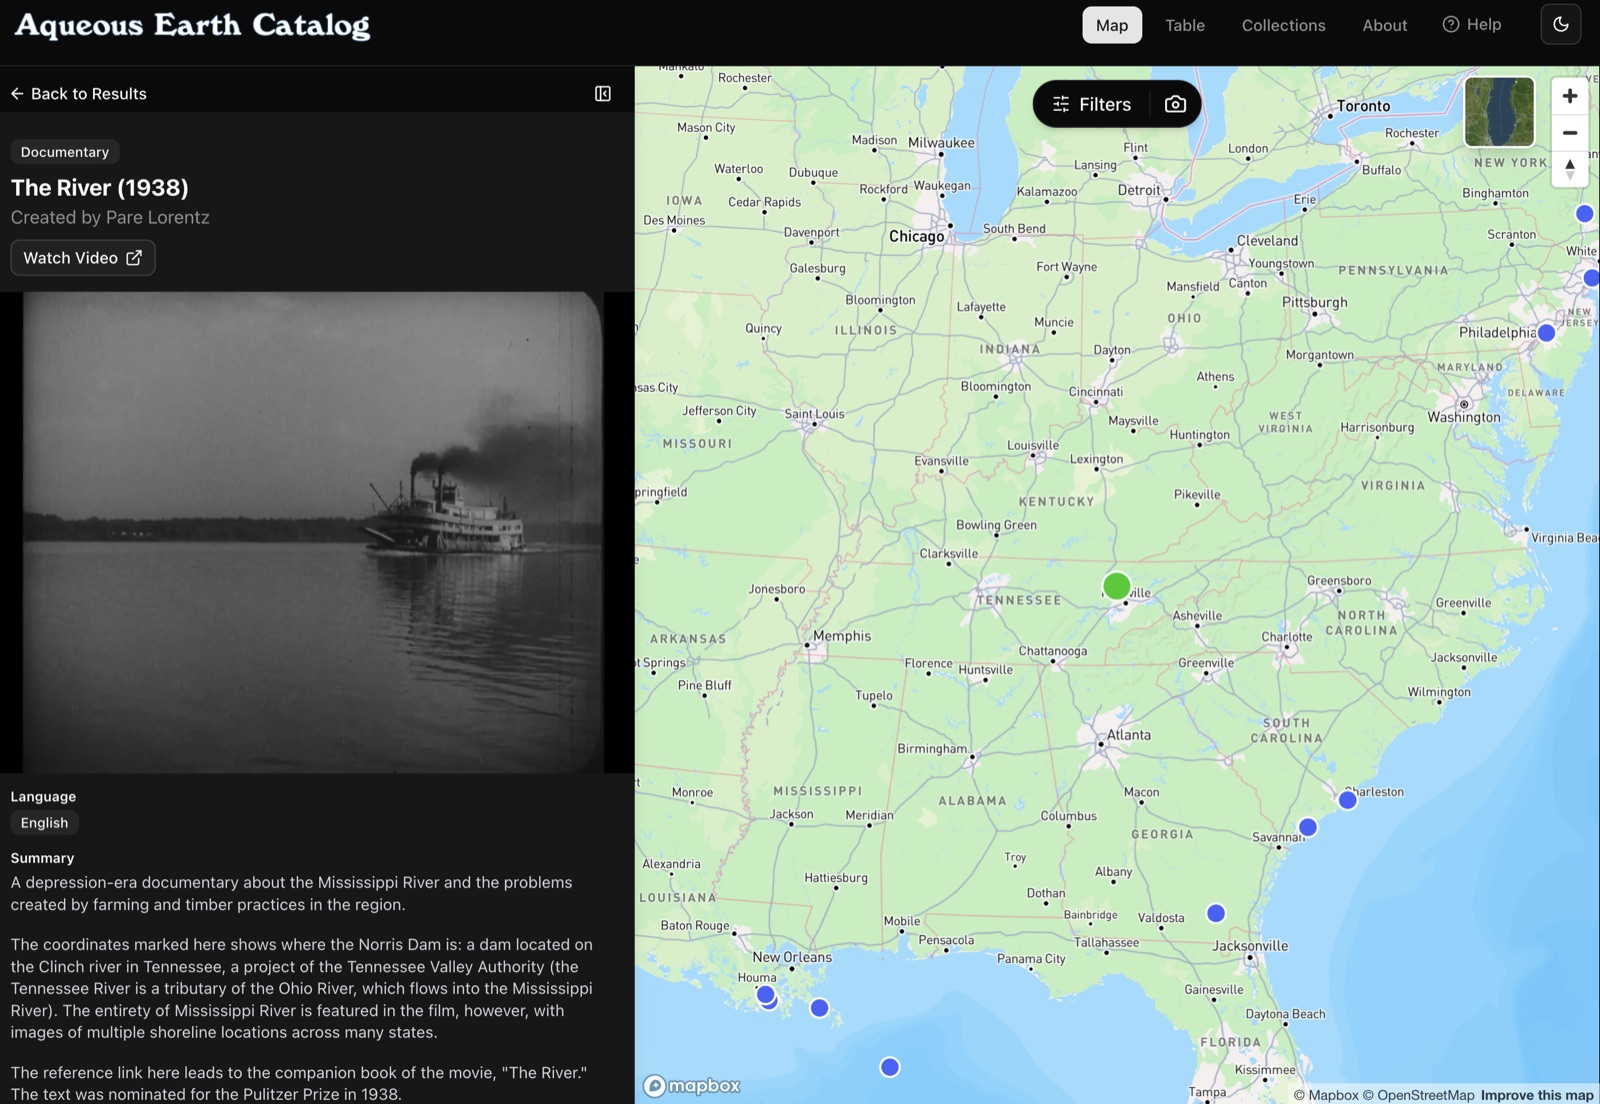Open the Watch Video external link
This screenshot has width=1600, height=1104.
[x=83, y=258]
